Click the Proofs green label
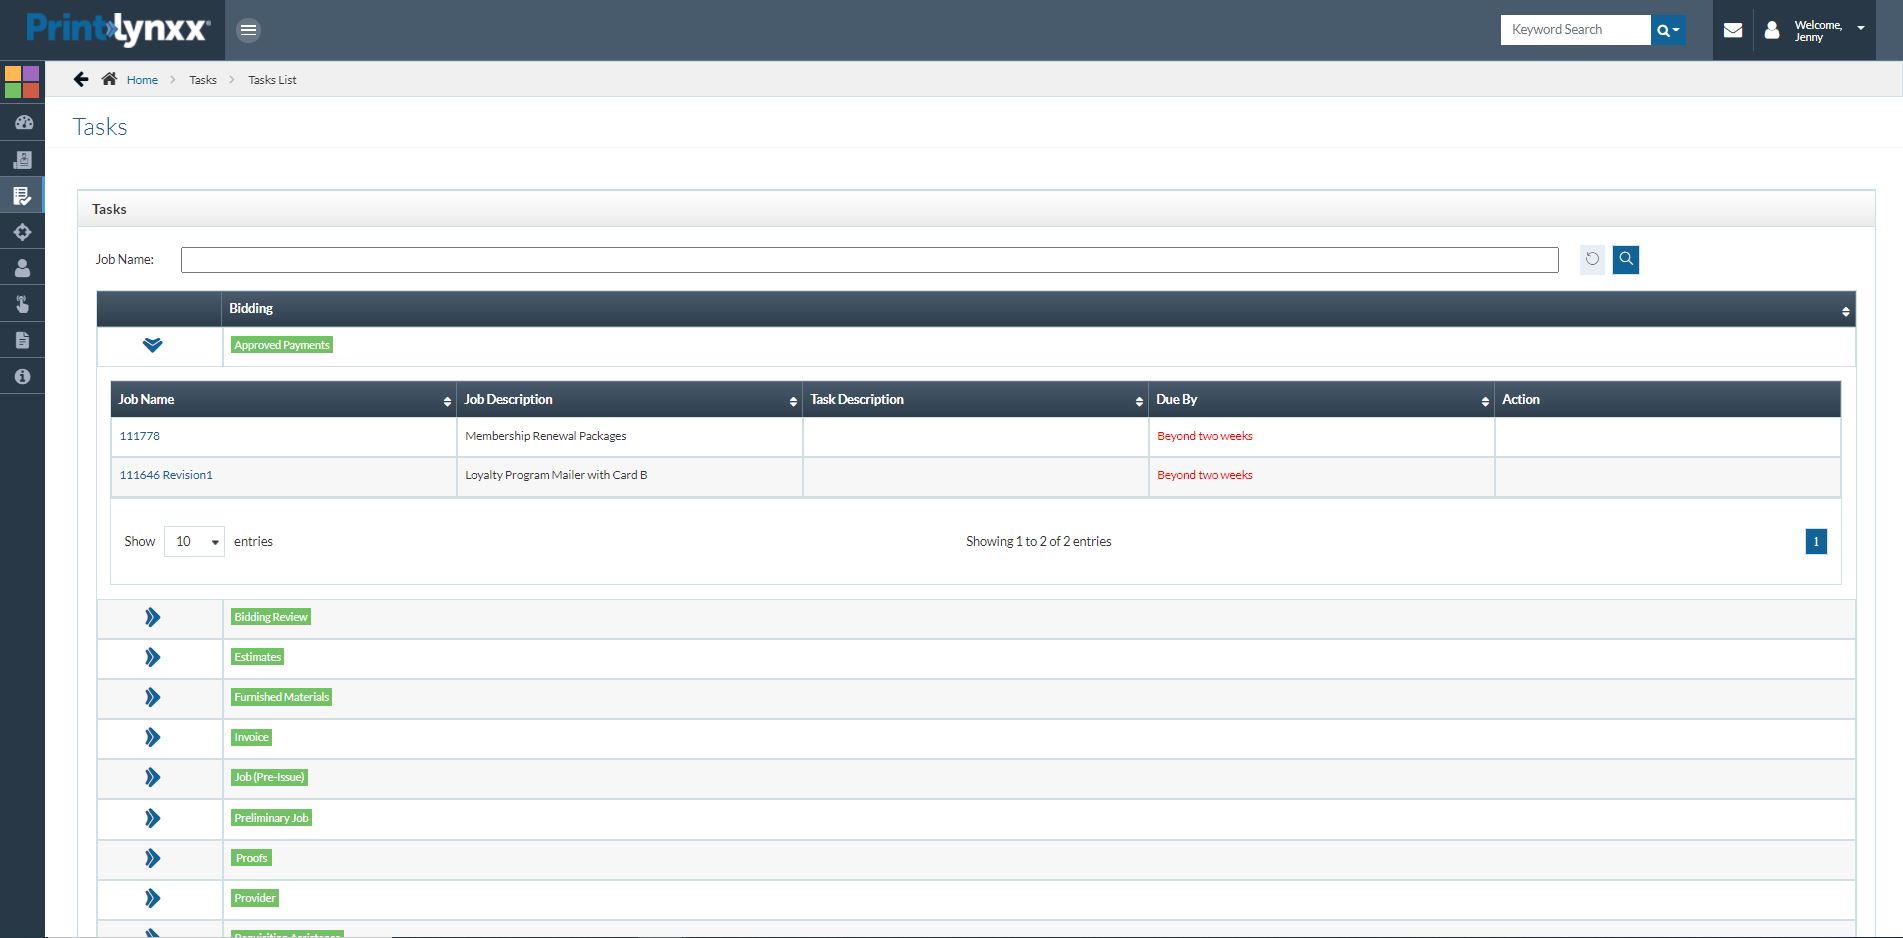 tap(252, 858)
